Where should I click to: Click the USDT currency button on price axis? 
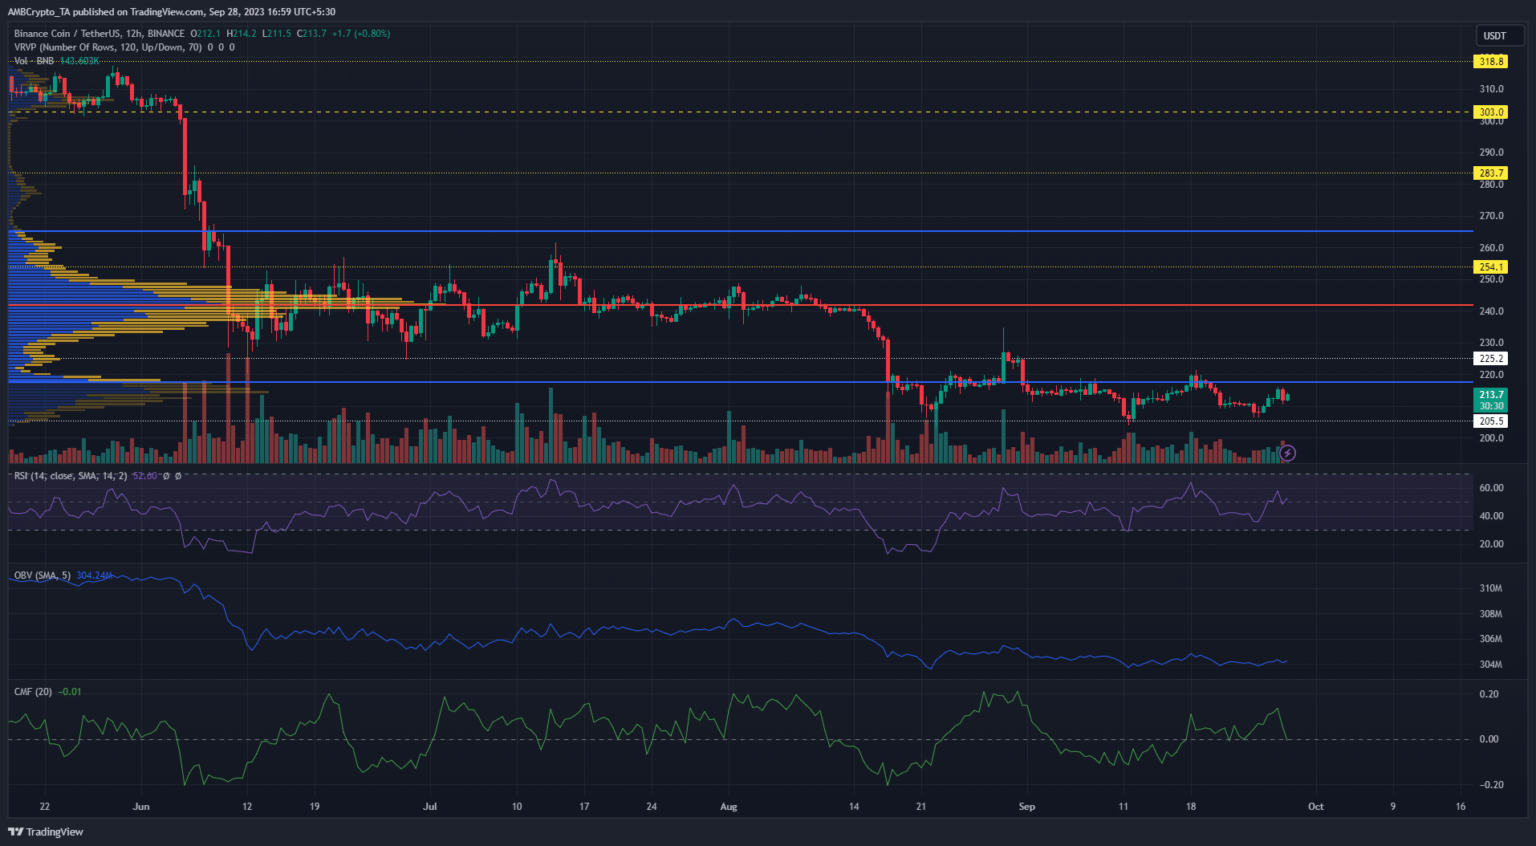click(x=1494, y=36)
